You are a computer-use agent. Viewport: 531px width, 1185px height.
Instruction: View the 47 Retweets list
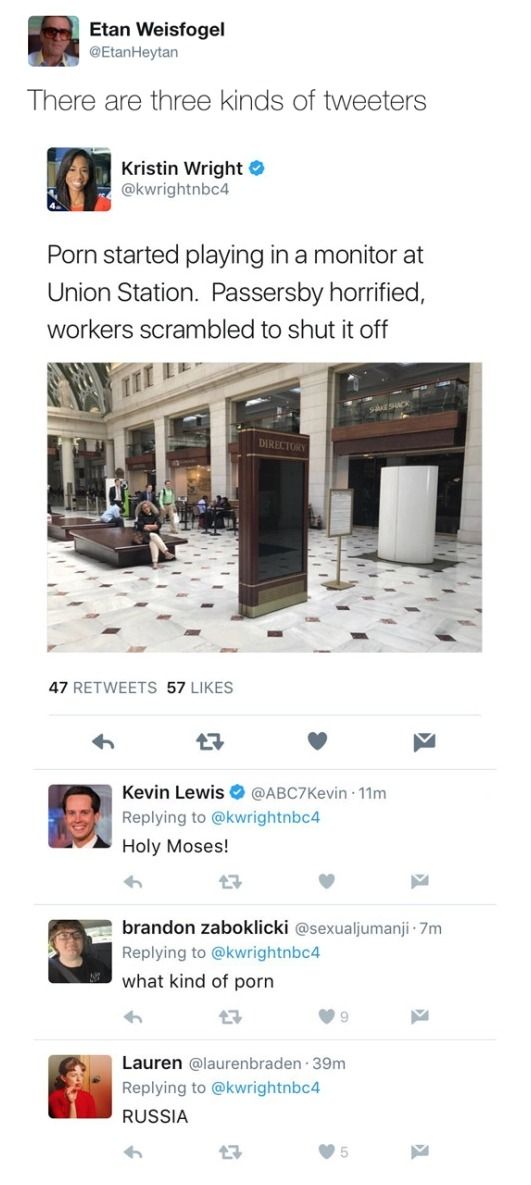click(x=103, y=688)
